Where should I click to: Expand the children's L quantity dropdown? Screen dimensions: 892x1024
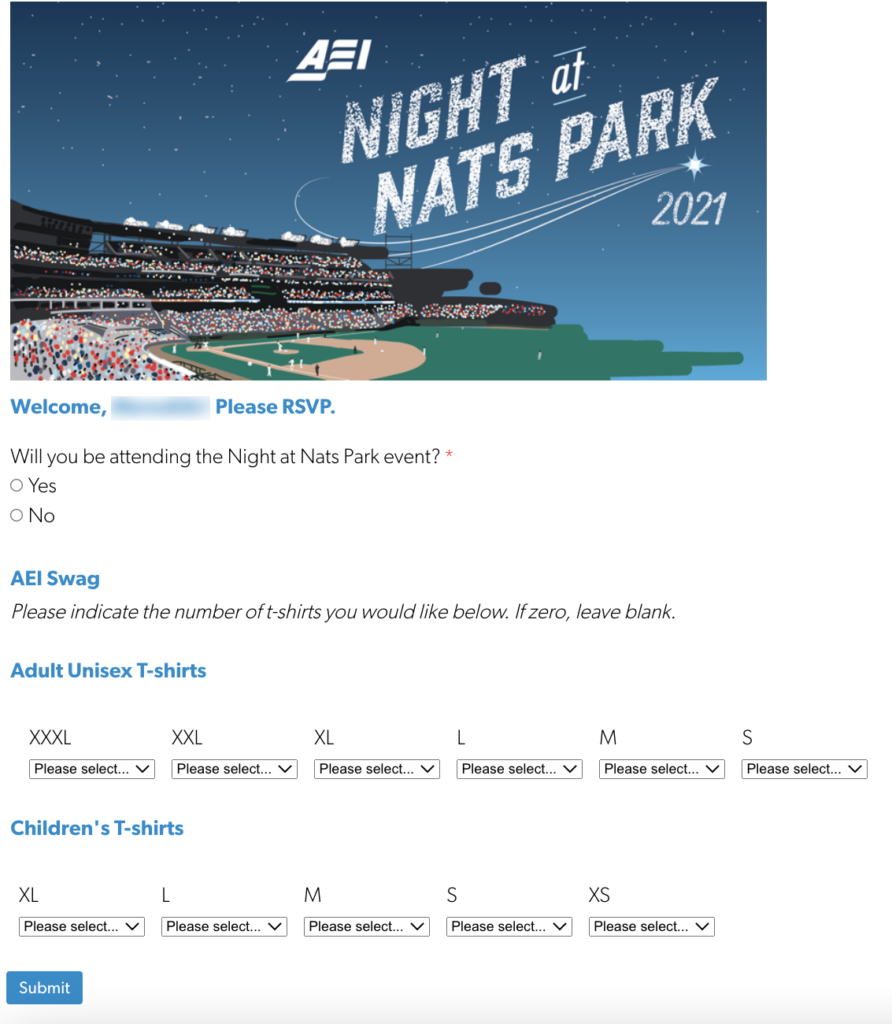click(x=224, y=927)
